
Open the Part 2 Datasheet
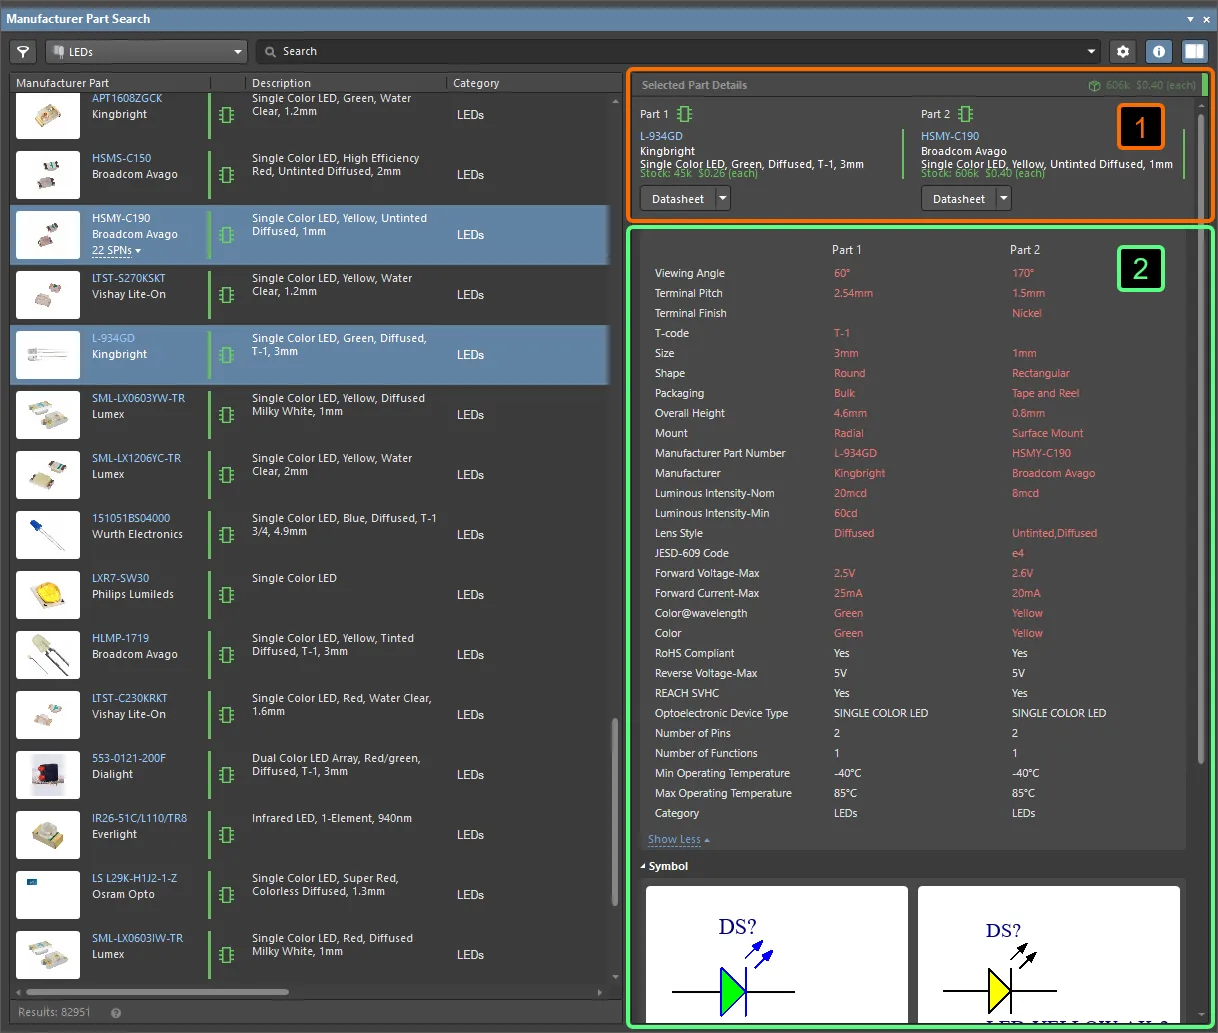pyautogui.click(x=959, y=199)
